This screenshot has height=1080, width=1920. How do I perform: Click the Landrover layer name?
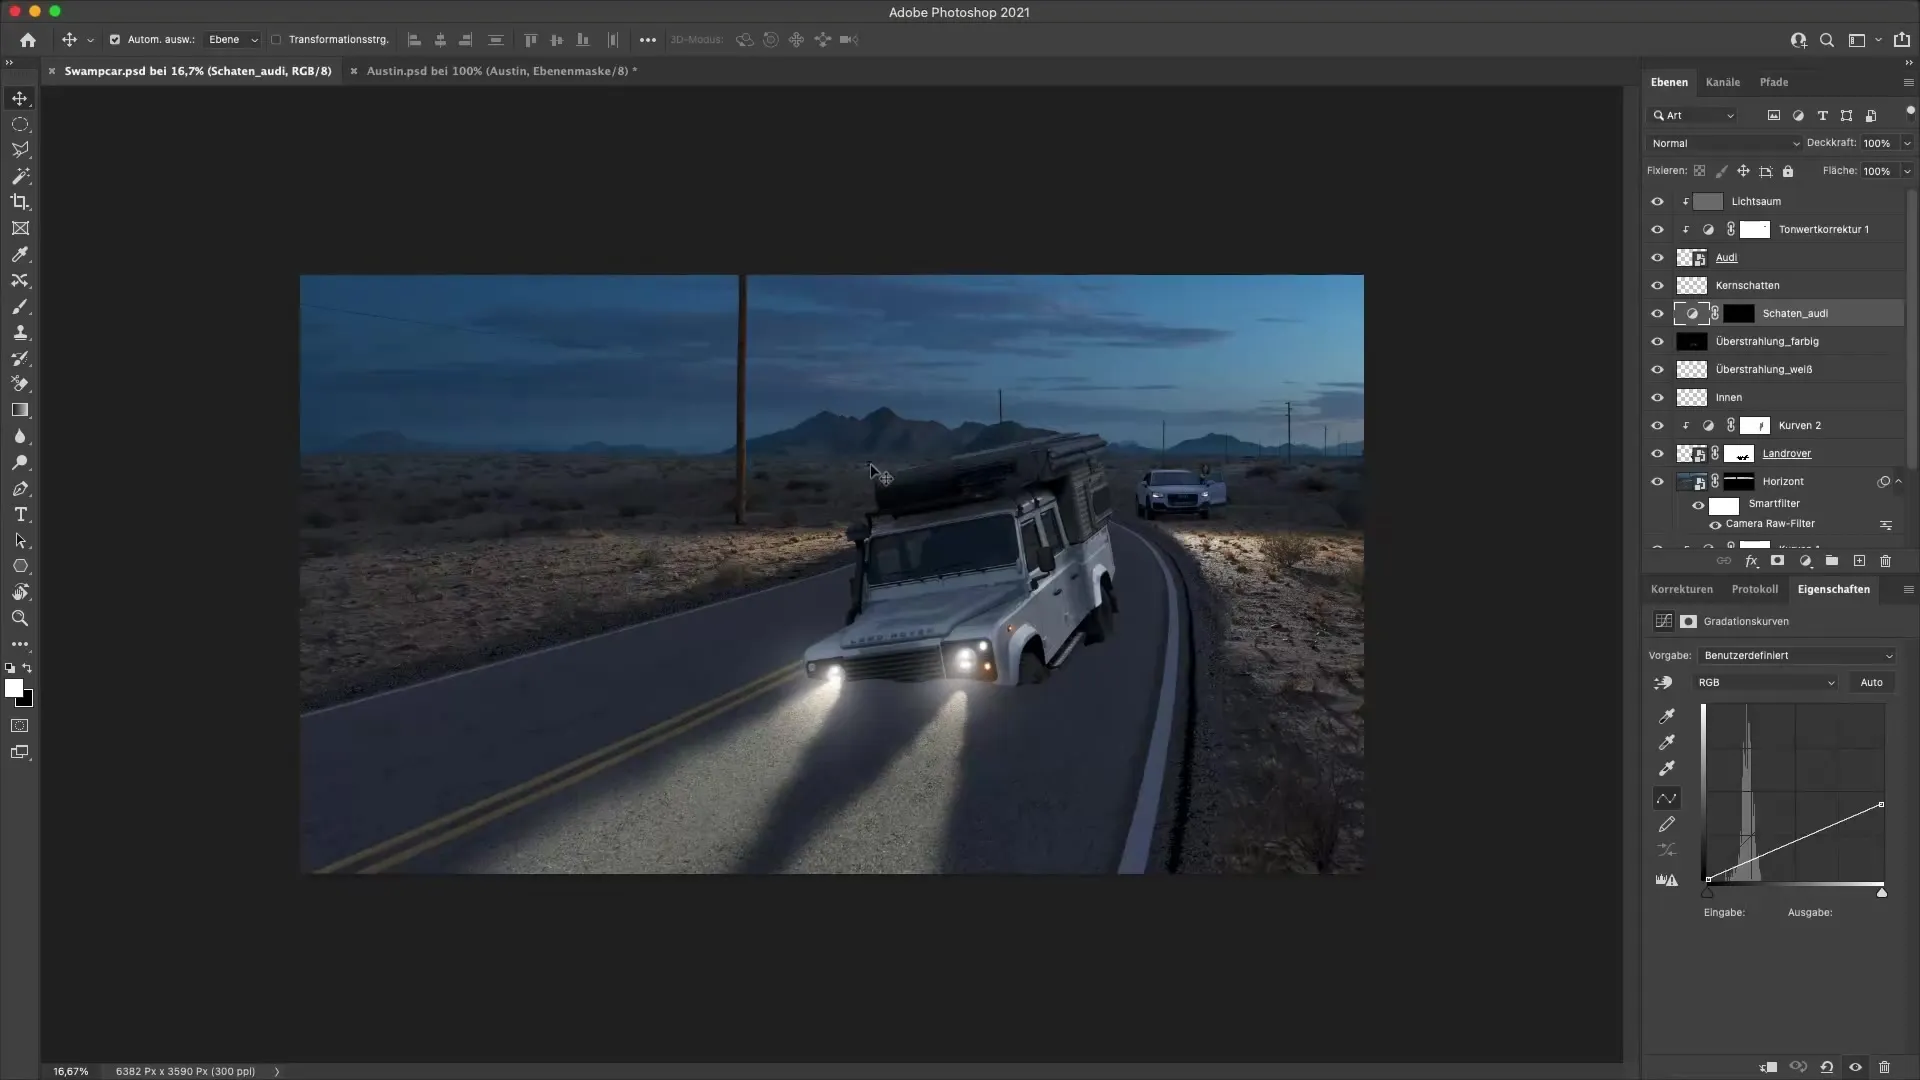tap(1787, 453)
